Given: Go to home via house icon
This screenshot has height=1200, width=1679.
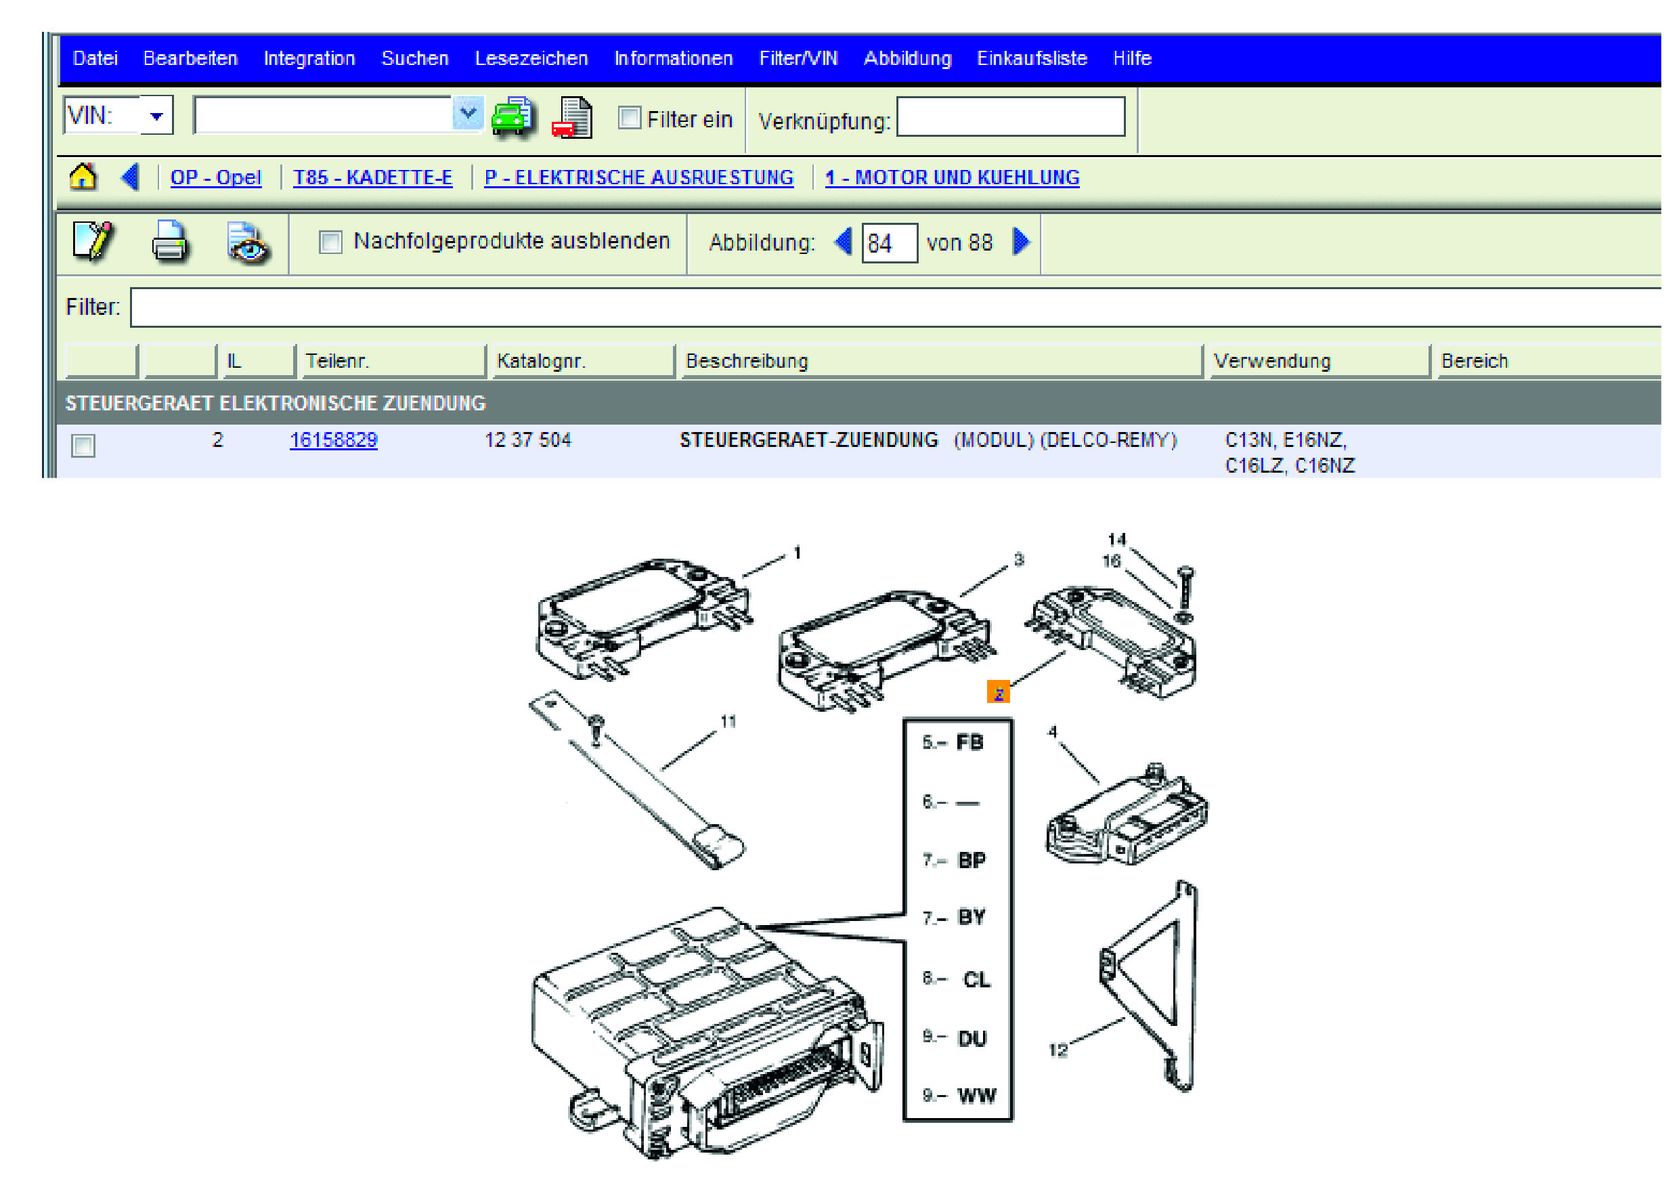Looking at the screenshot, I should coord(83,177).
